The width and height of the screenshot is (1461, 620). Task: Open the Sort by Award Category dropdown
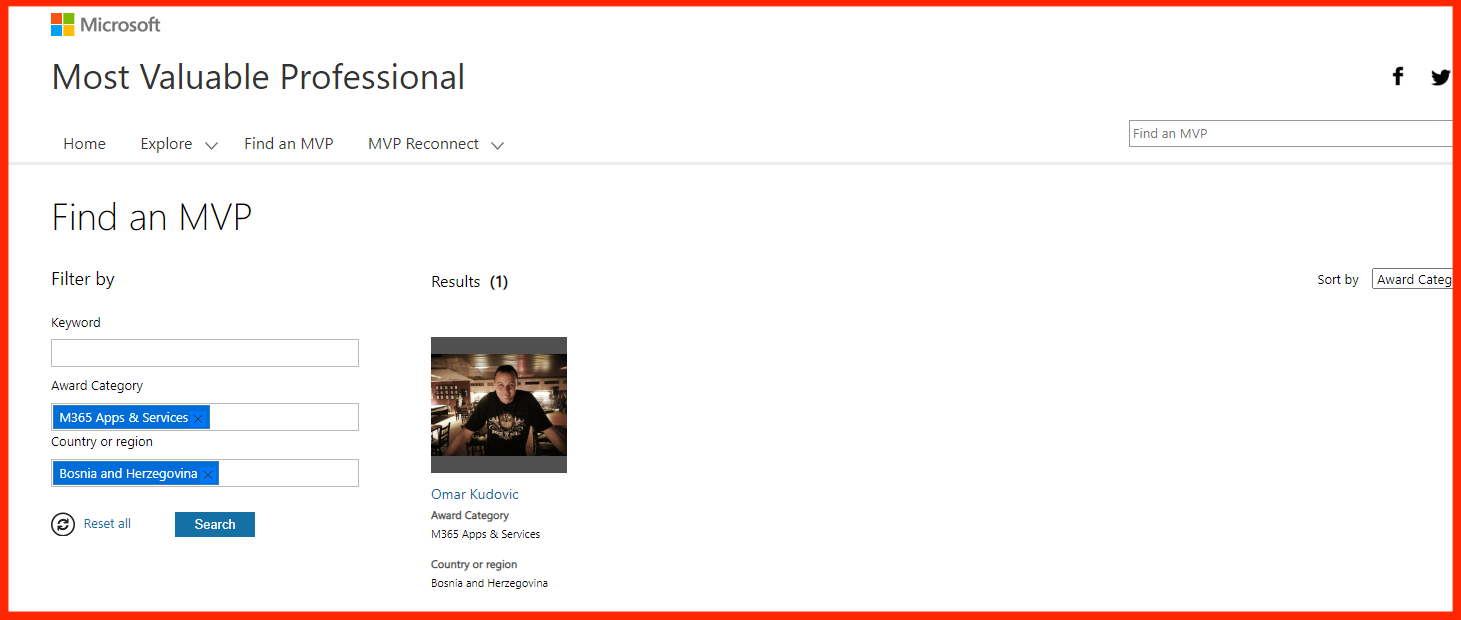(x=1412, y=280)
